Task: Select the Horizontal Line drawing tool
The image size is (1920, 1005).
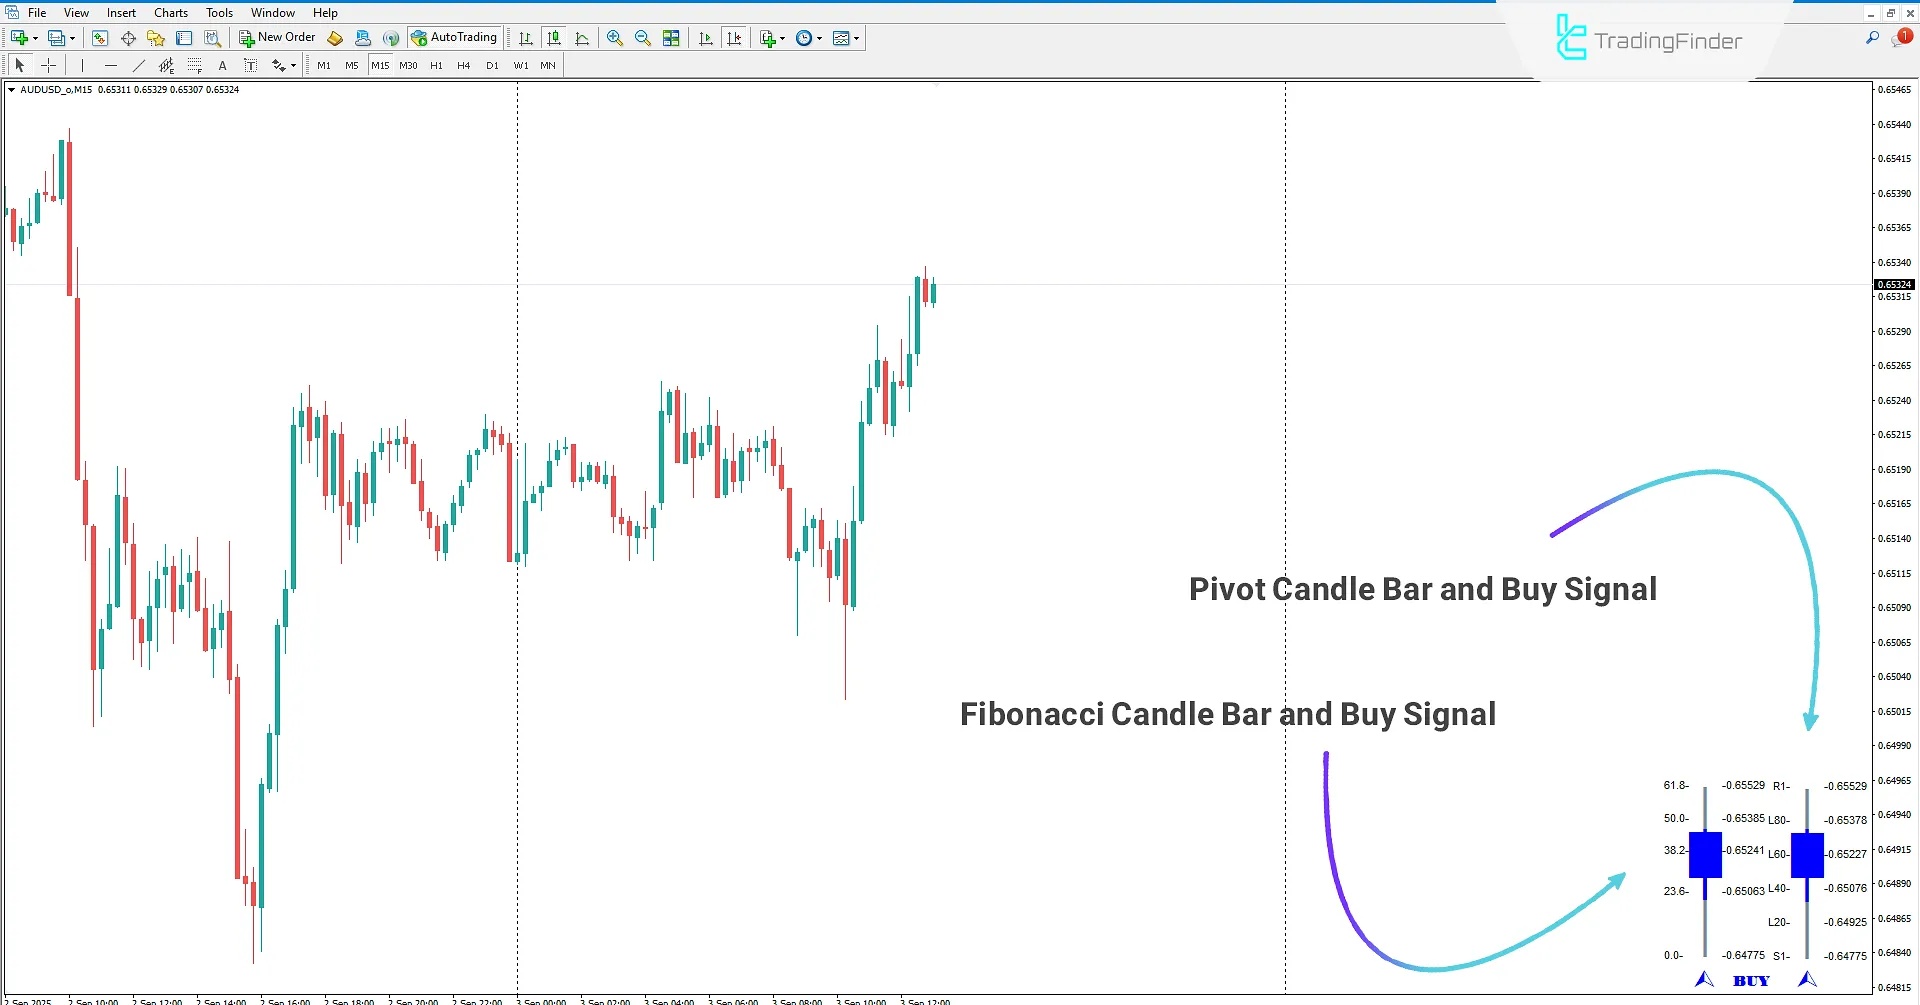Action: coord(111,65)
